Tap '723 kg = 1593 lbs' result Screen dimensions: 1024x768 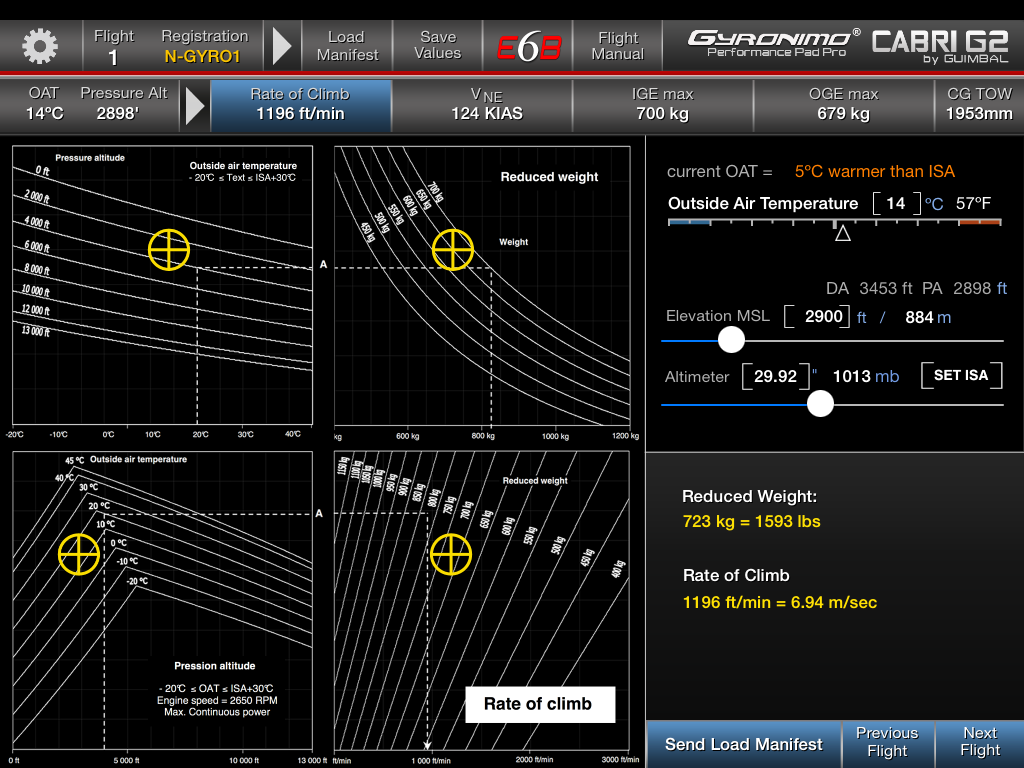click(751, 521)
